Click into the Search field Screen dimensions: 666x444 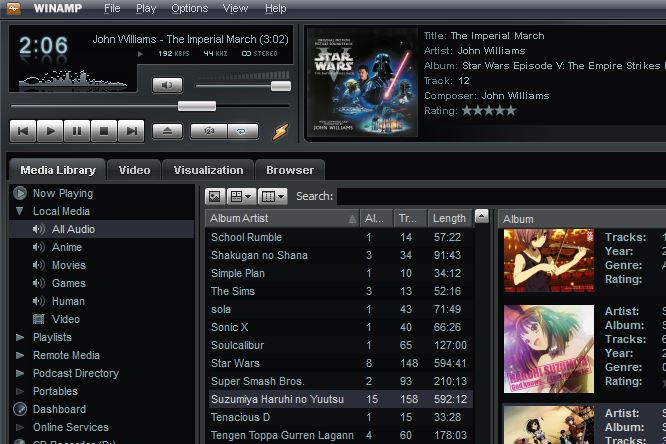[x=502, y=196]
